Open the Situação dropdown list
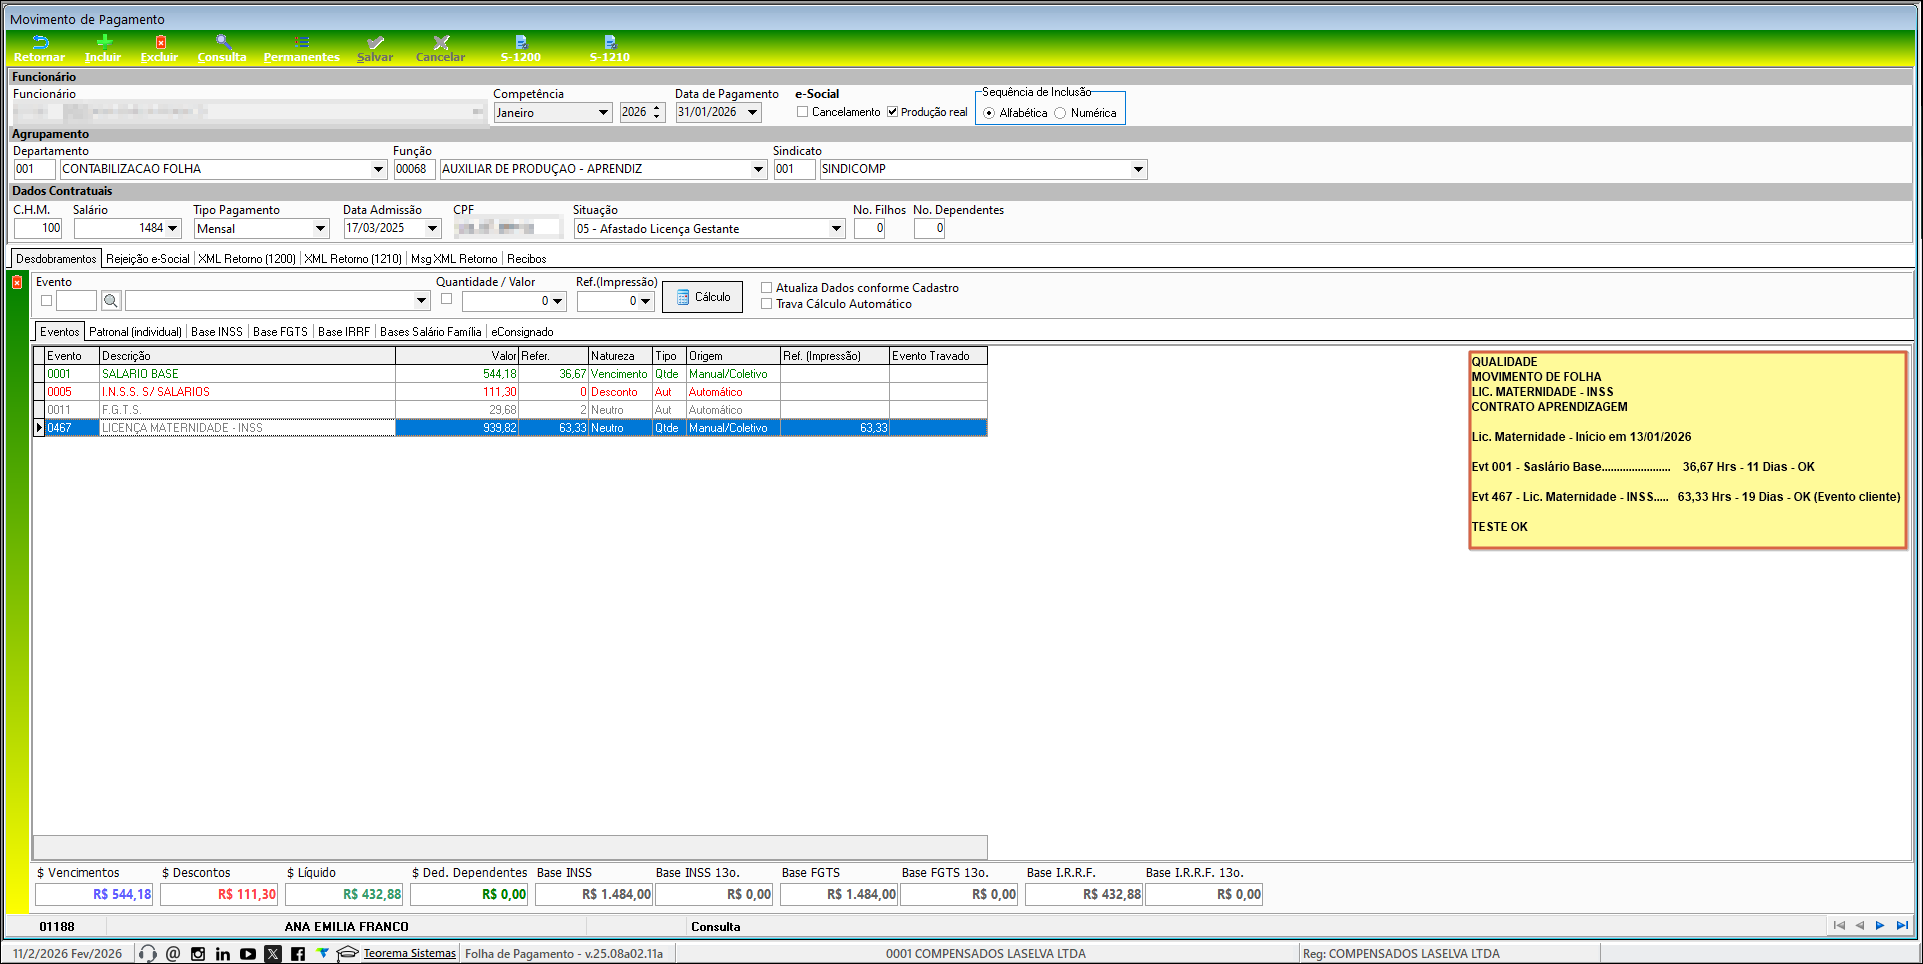The width and height of the screenshot is (1923, 964). [x=836, y=229]
